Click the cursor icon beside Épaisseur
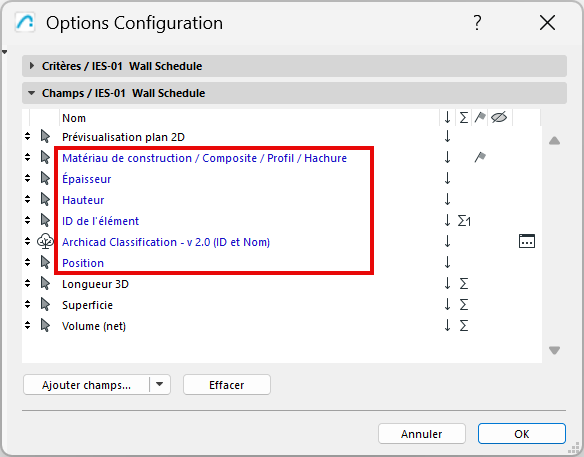Image resolution: width=584 pixels, height=457 pixels. pos(45,178)
